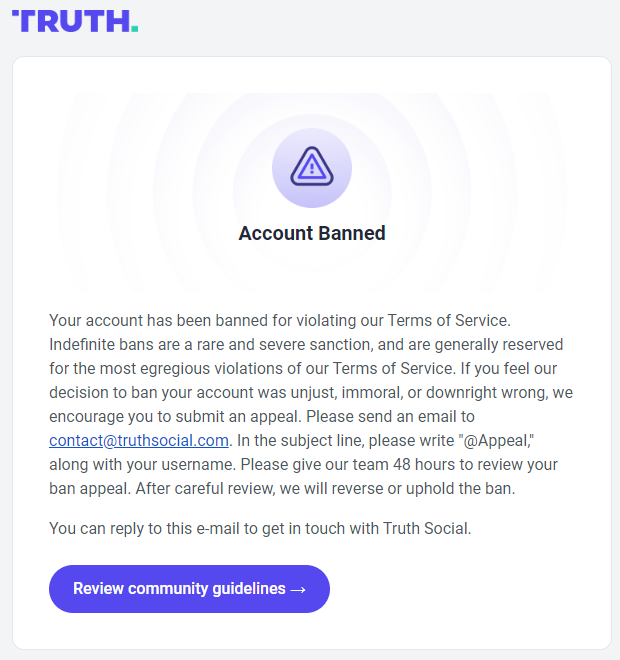Screen dimensions: 620x660
Task: Click the words "egregious violations"
Action: [x=211, y=369]
